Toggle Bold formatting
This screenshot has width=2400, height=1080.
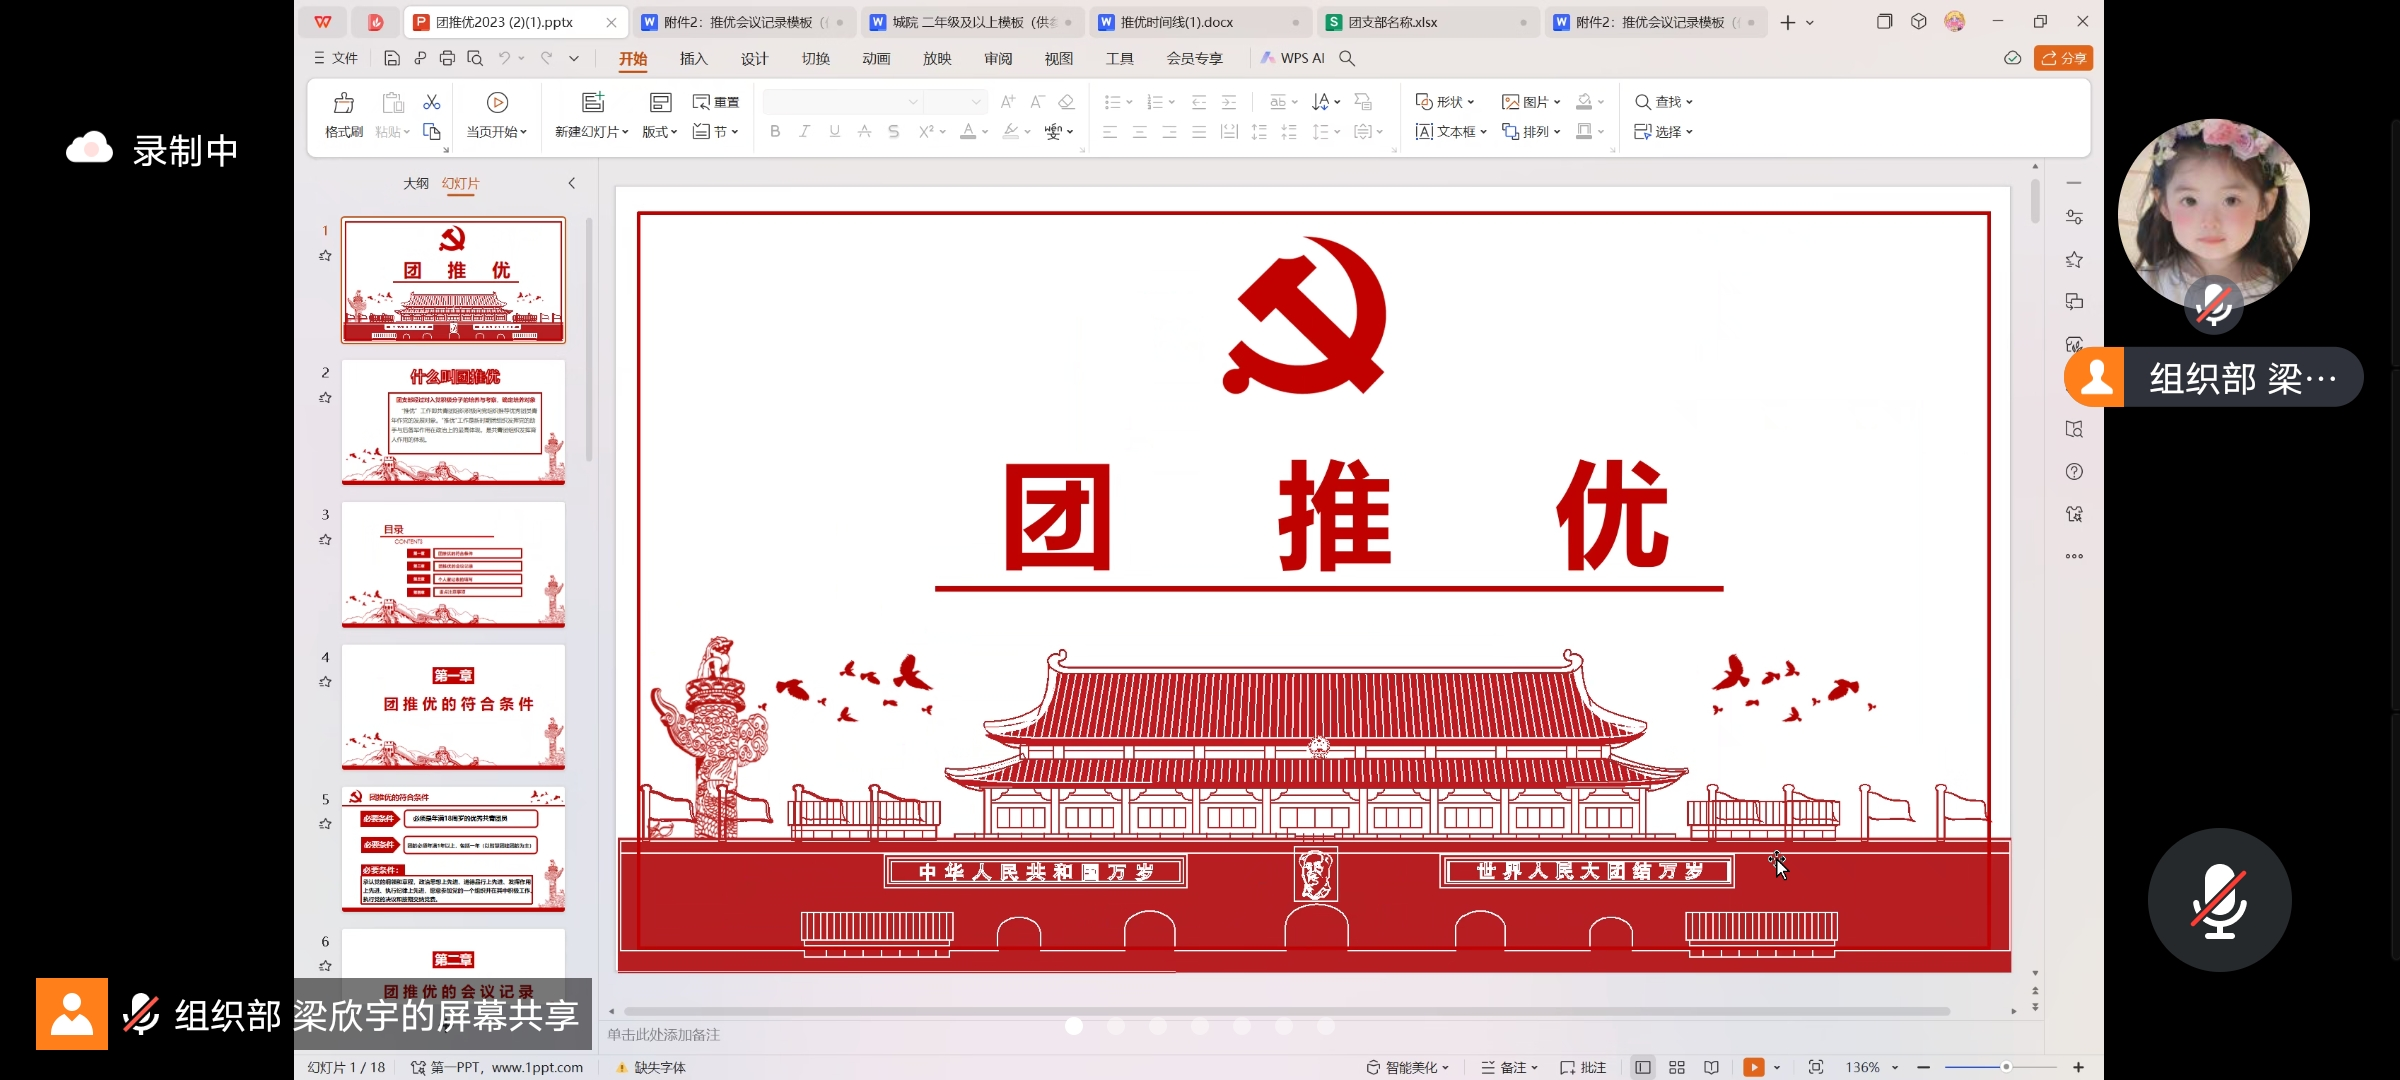(x=775, y=131)
